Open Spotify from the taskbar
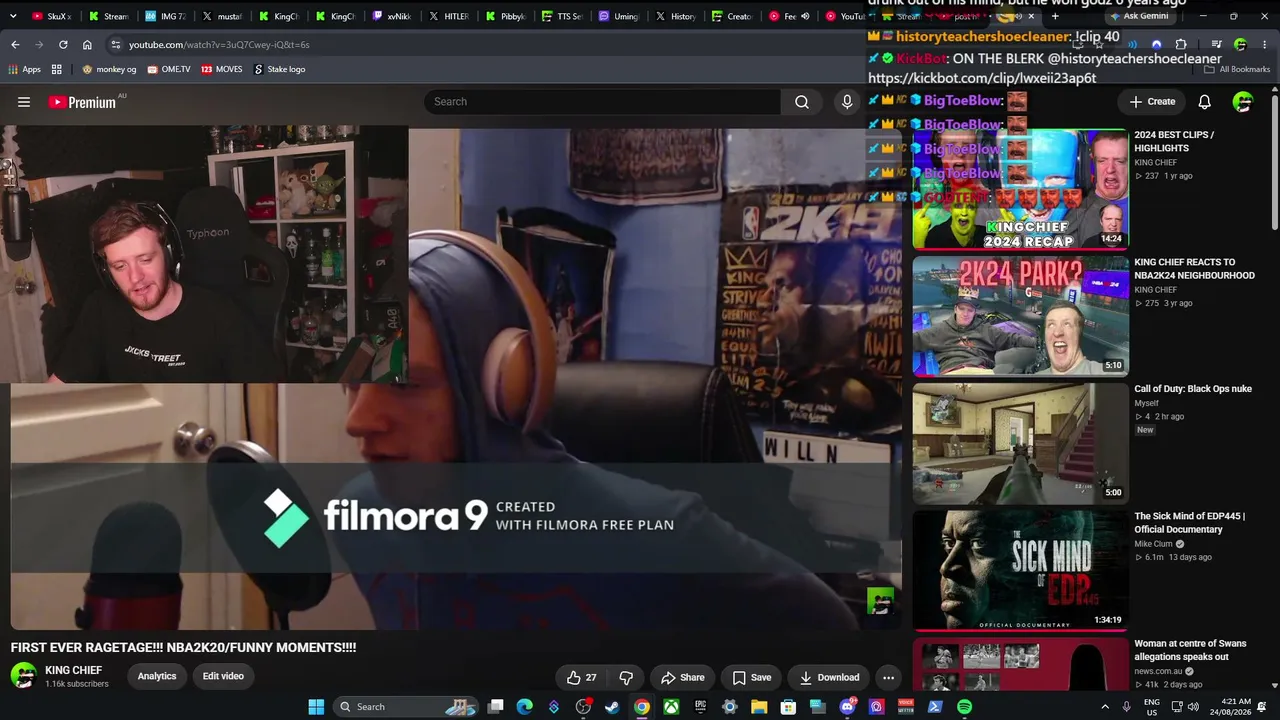This screenshot has width=1280, height=720. [x=964, y=707]
